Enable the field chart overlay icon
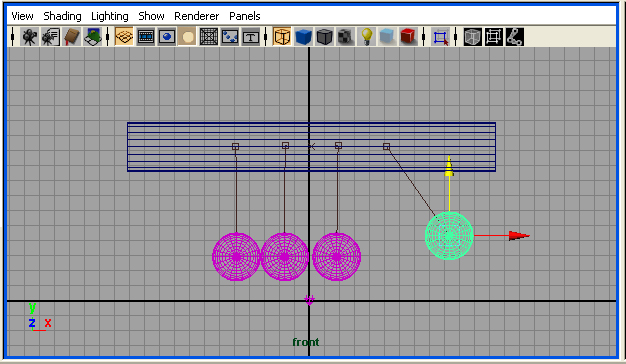Viewport: 626px width, 364px height. click(x=209, y=37)
